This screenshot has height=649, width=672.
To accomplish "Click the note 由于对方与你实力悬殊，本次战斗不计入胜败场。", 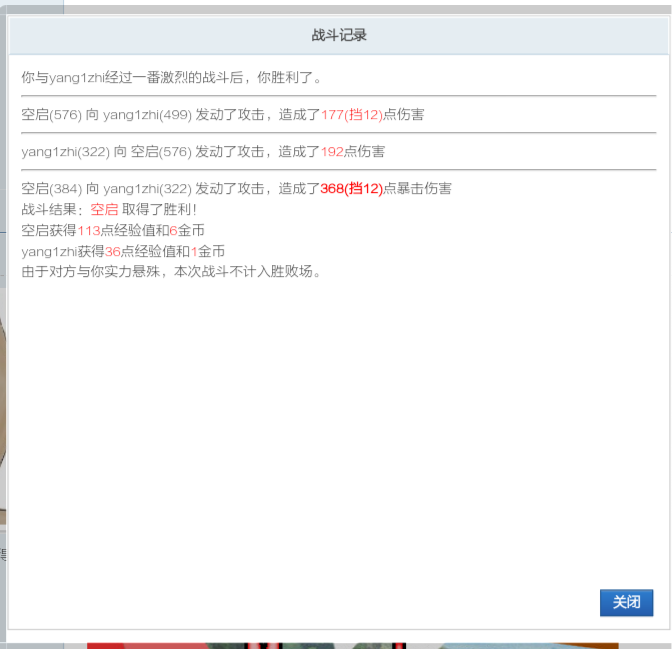I will (x=171, y=272).
